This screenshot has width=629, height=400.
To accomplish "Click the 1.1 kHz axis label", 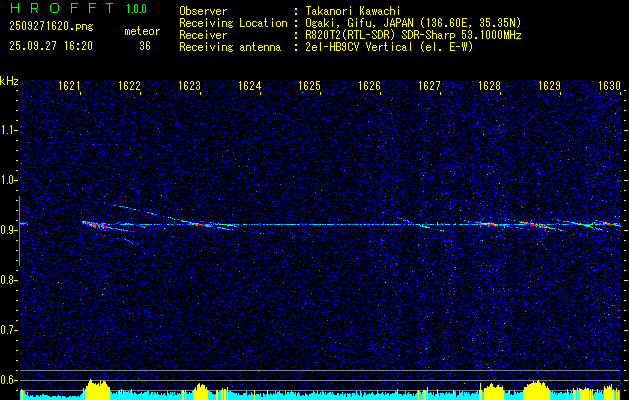I will 8,130.
